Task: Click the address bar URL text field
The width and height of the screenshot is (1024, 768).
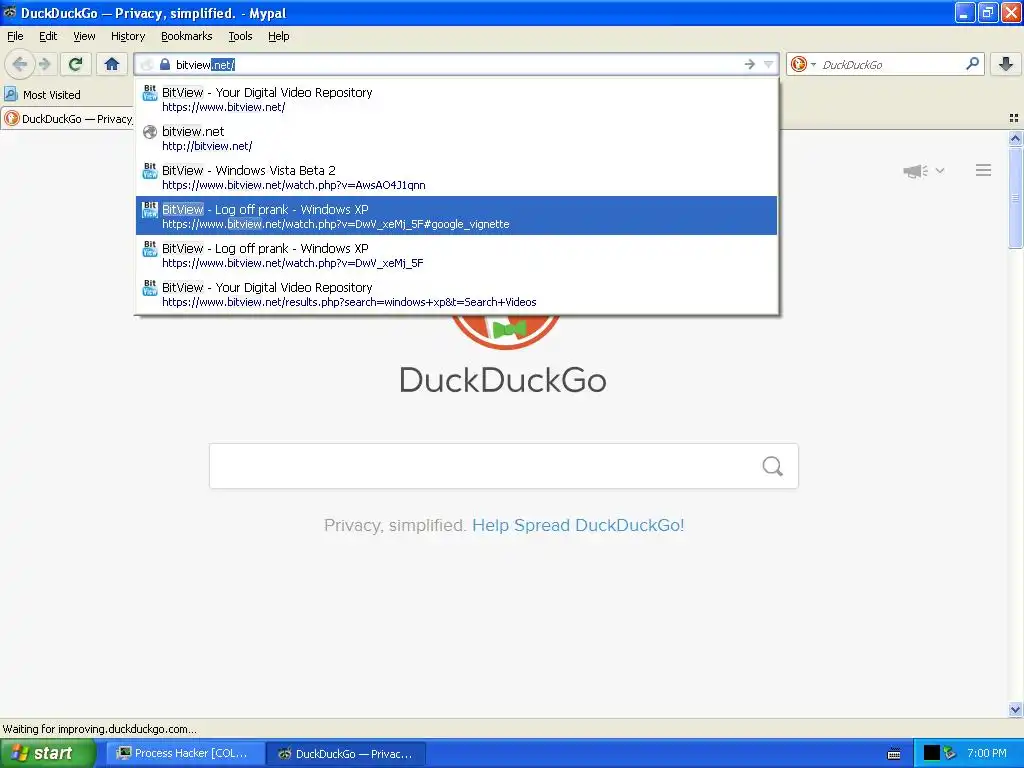Action: 457,65
